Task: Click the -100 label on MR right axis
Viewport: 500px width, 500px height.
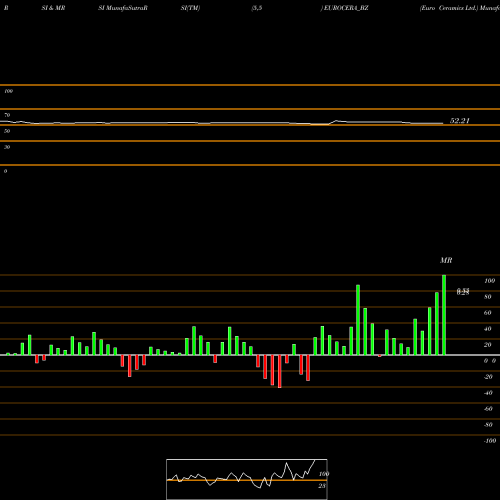Action: [x=490, y=441]
